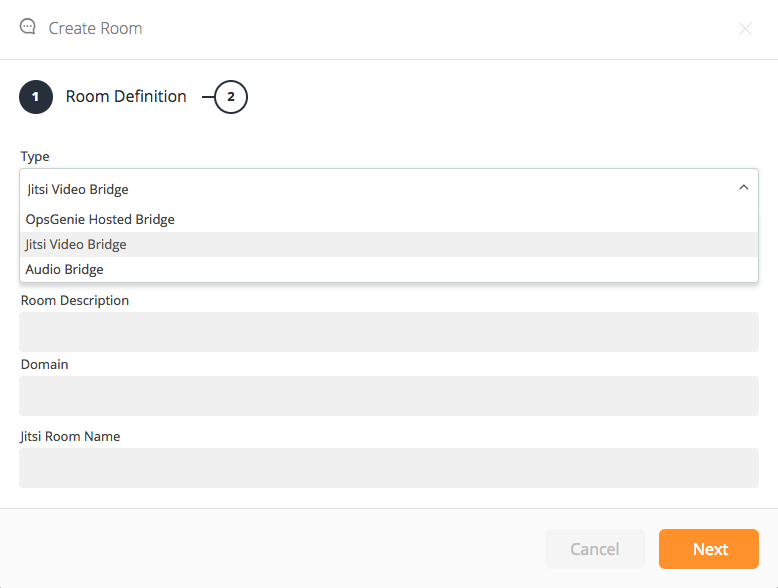Screen dimensions: 778x588
Task: Close the Create Room dialog with X
Action: point(745,29)
